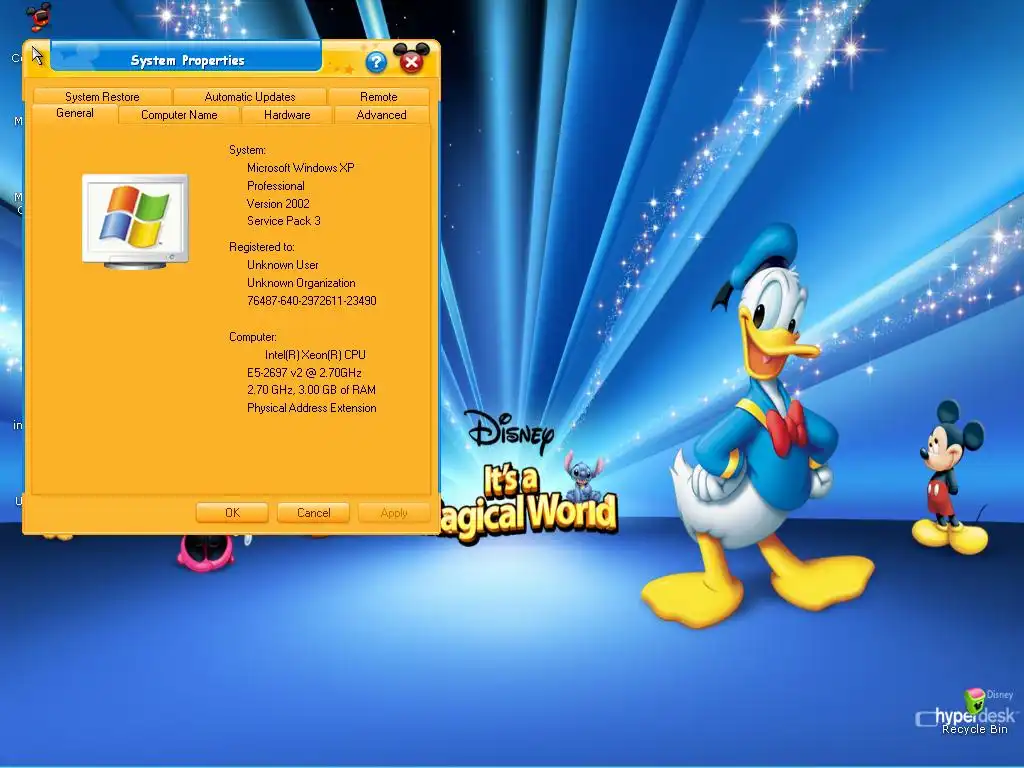The width and height of the screenshot is (1024, 768).
Task: Click the product ID 76487-640-2972611-23490
Action: pyautogui.click(x=312, y=301)
